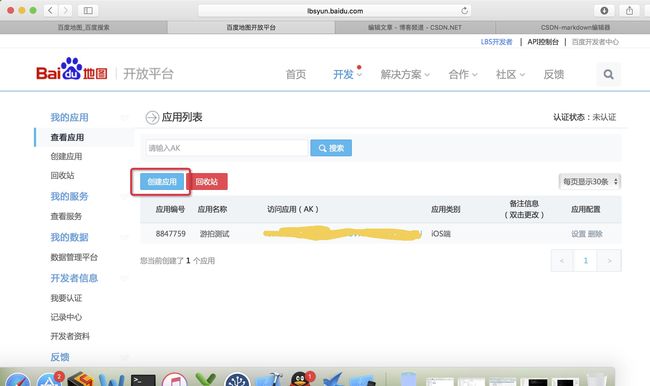This screenshot has width=650, height=386.
Task: Open the blue W icon in dock
Action: 111,379
